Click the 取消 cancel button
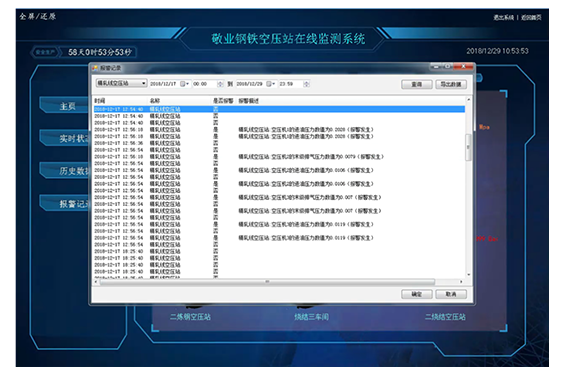 click(451, 294)
